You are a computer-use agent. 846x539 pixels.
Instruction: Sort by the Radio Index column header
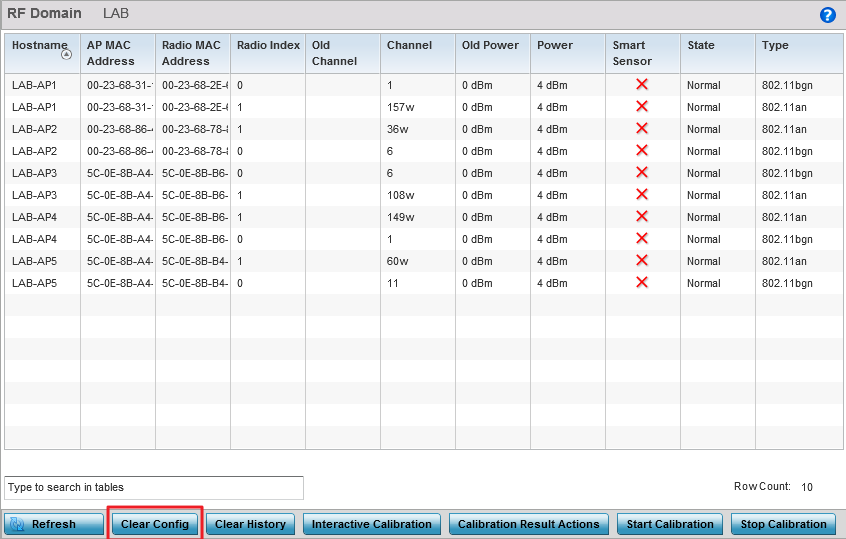pyautogui.click(x=267, y=45)
